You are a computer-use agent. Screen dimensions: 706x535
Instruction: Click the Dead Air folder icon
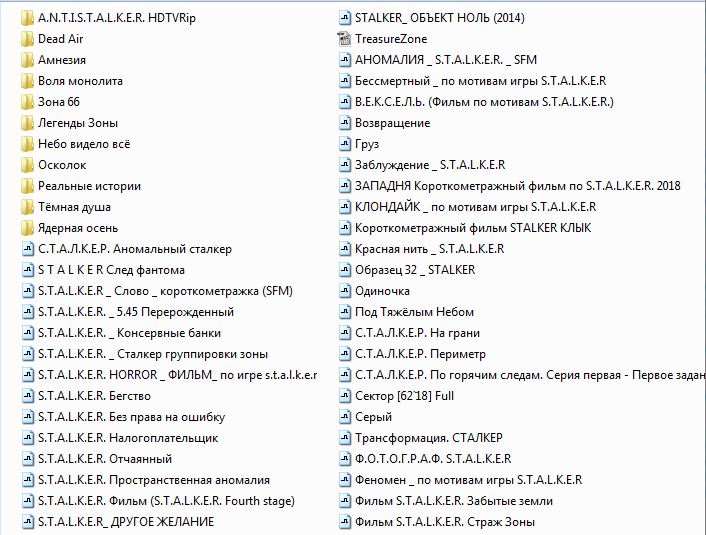point(27,39)
